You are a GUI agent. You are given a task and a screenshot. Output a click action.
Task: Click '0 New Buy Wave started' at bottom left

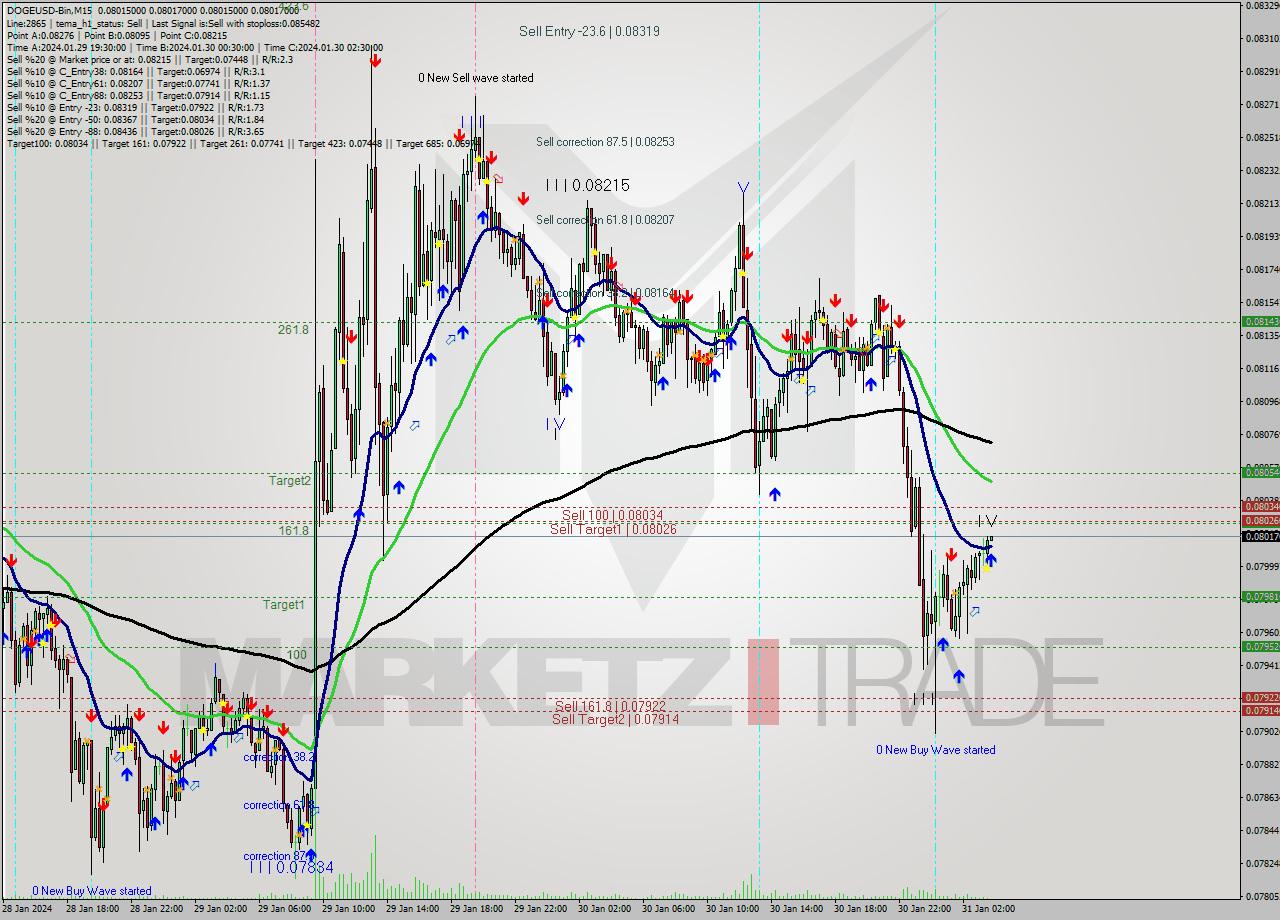point(92,891)
